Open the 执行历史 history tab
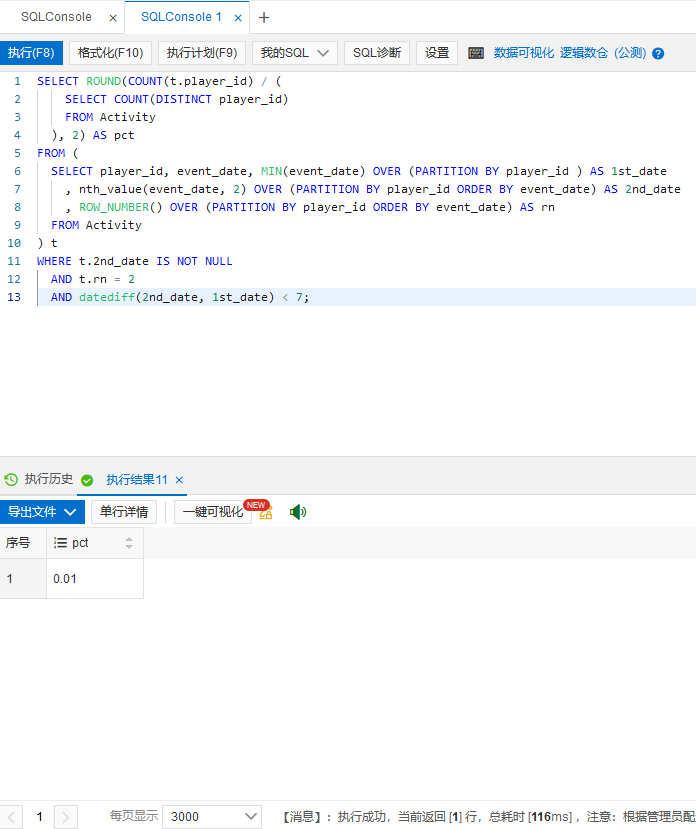The height and width of the screenshot is (829, 696). click(49, 479)
